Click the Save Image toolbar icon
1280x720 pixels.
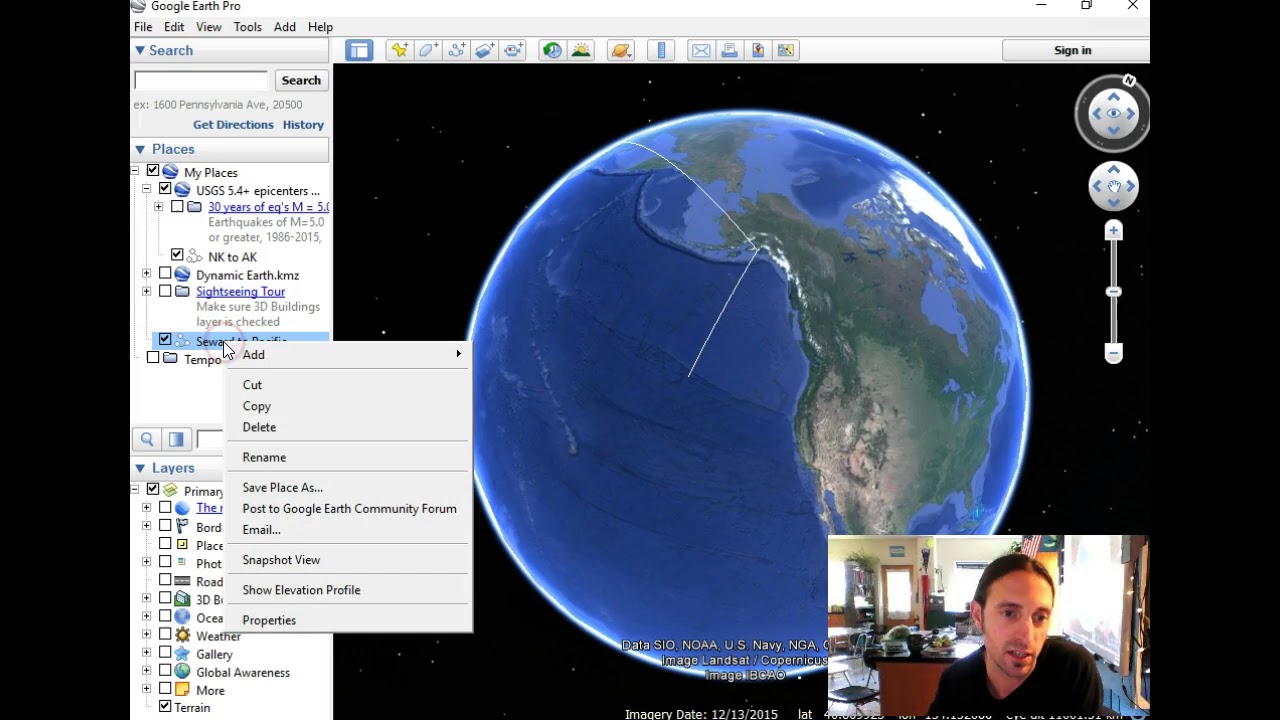[757, 50]
